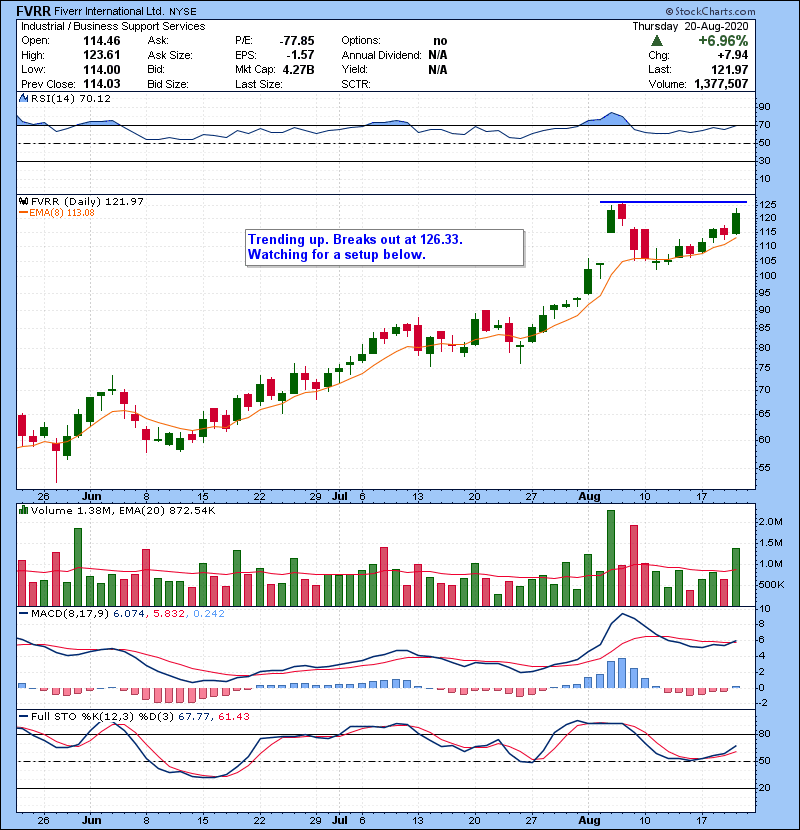The height and width of the screenshot is (830, 800).
Task: Click the company name Fiverr International Ltd.
Action: [110, 11]
